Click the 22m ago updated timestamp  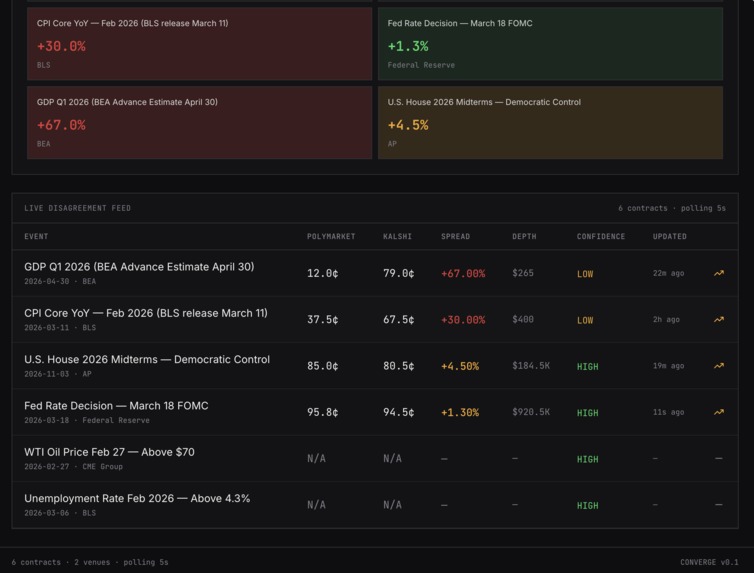click(668, 273)
